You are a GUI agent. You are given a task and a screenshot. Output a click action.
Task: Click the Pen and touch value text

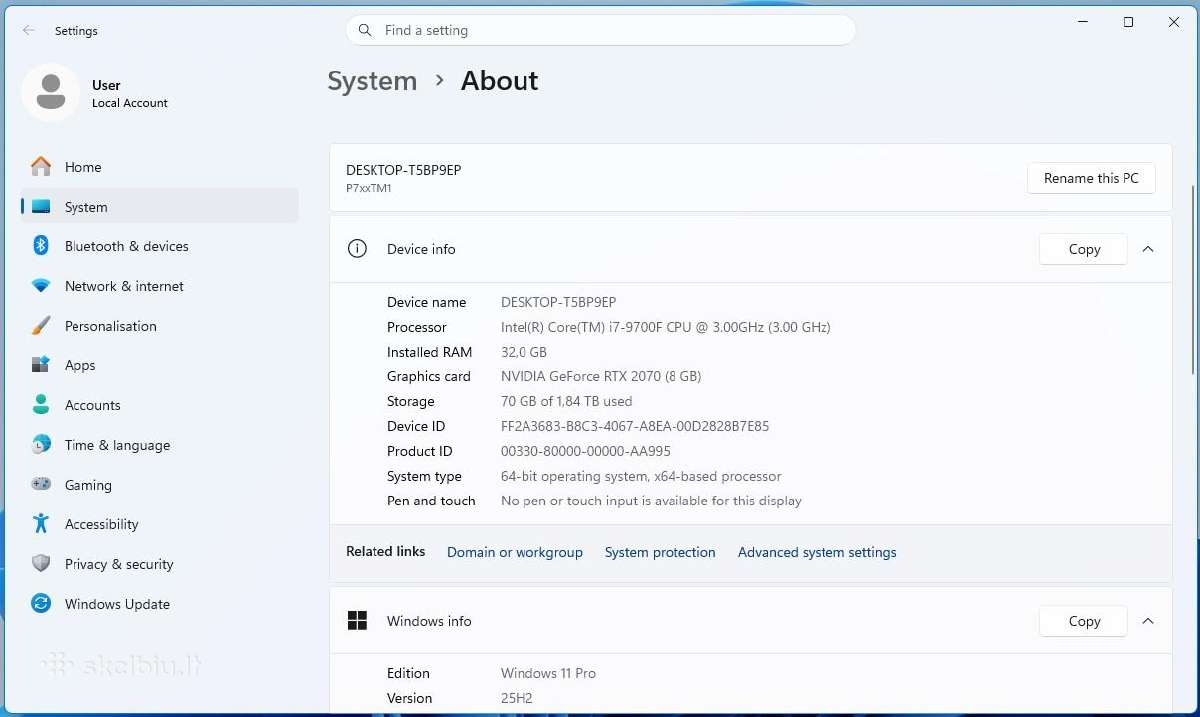point(651,501)
